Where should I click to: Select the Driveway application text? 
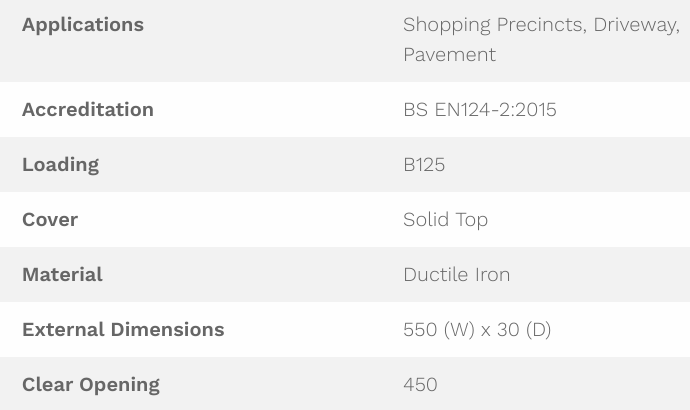pyautogui.click(x=636, y=25)
